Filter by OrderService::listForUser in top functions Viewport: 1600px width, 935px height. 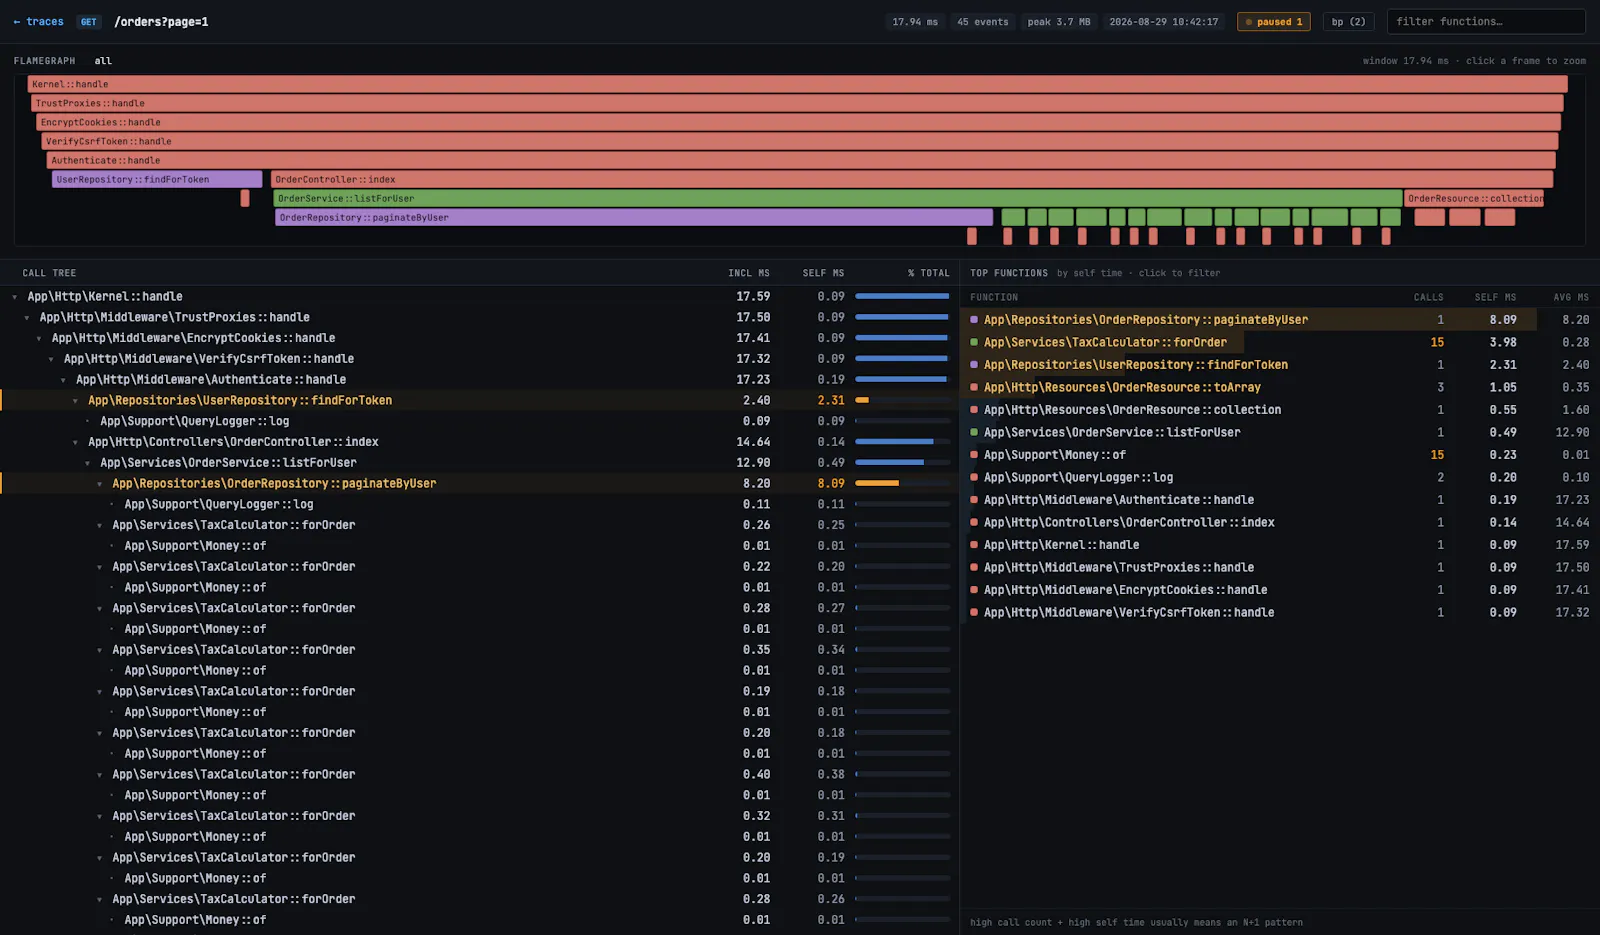point(1279,432)
